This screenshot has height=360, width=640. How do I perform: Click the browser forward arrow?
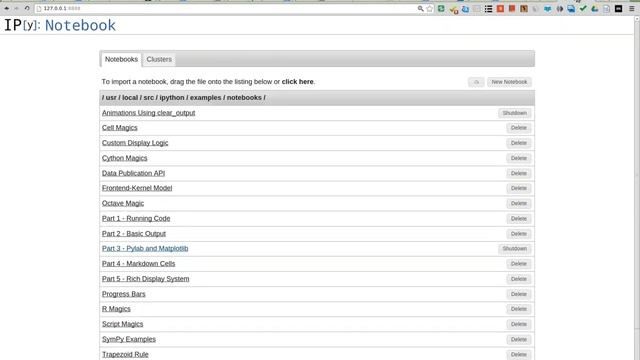(x=17, y=8)
